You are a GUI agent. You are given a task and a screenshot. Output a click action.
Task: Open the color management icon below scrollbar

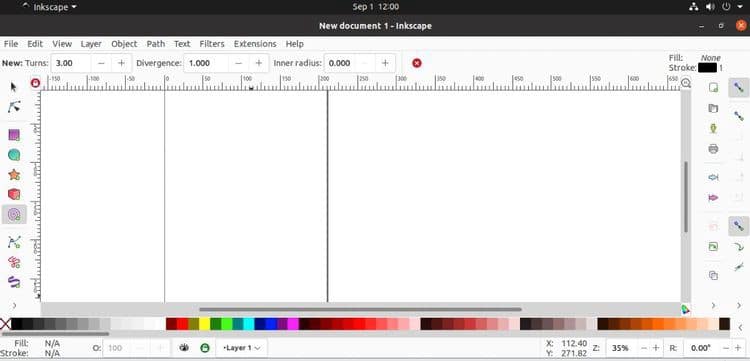click(685, 309)
